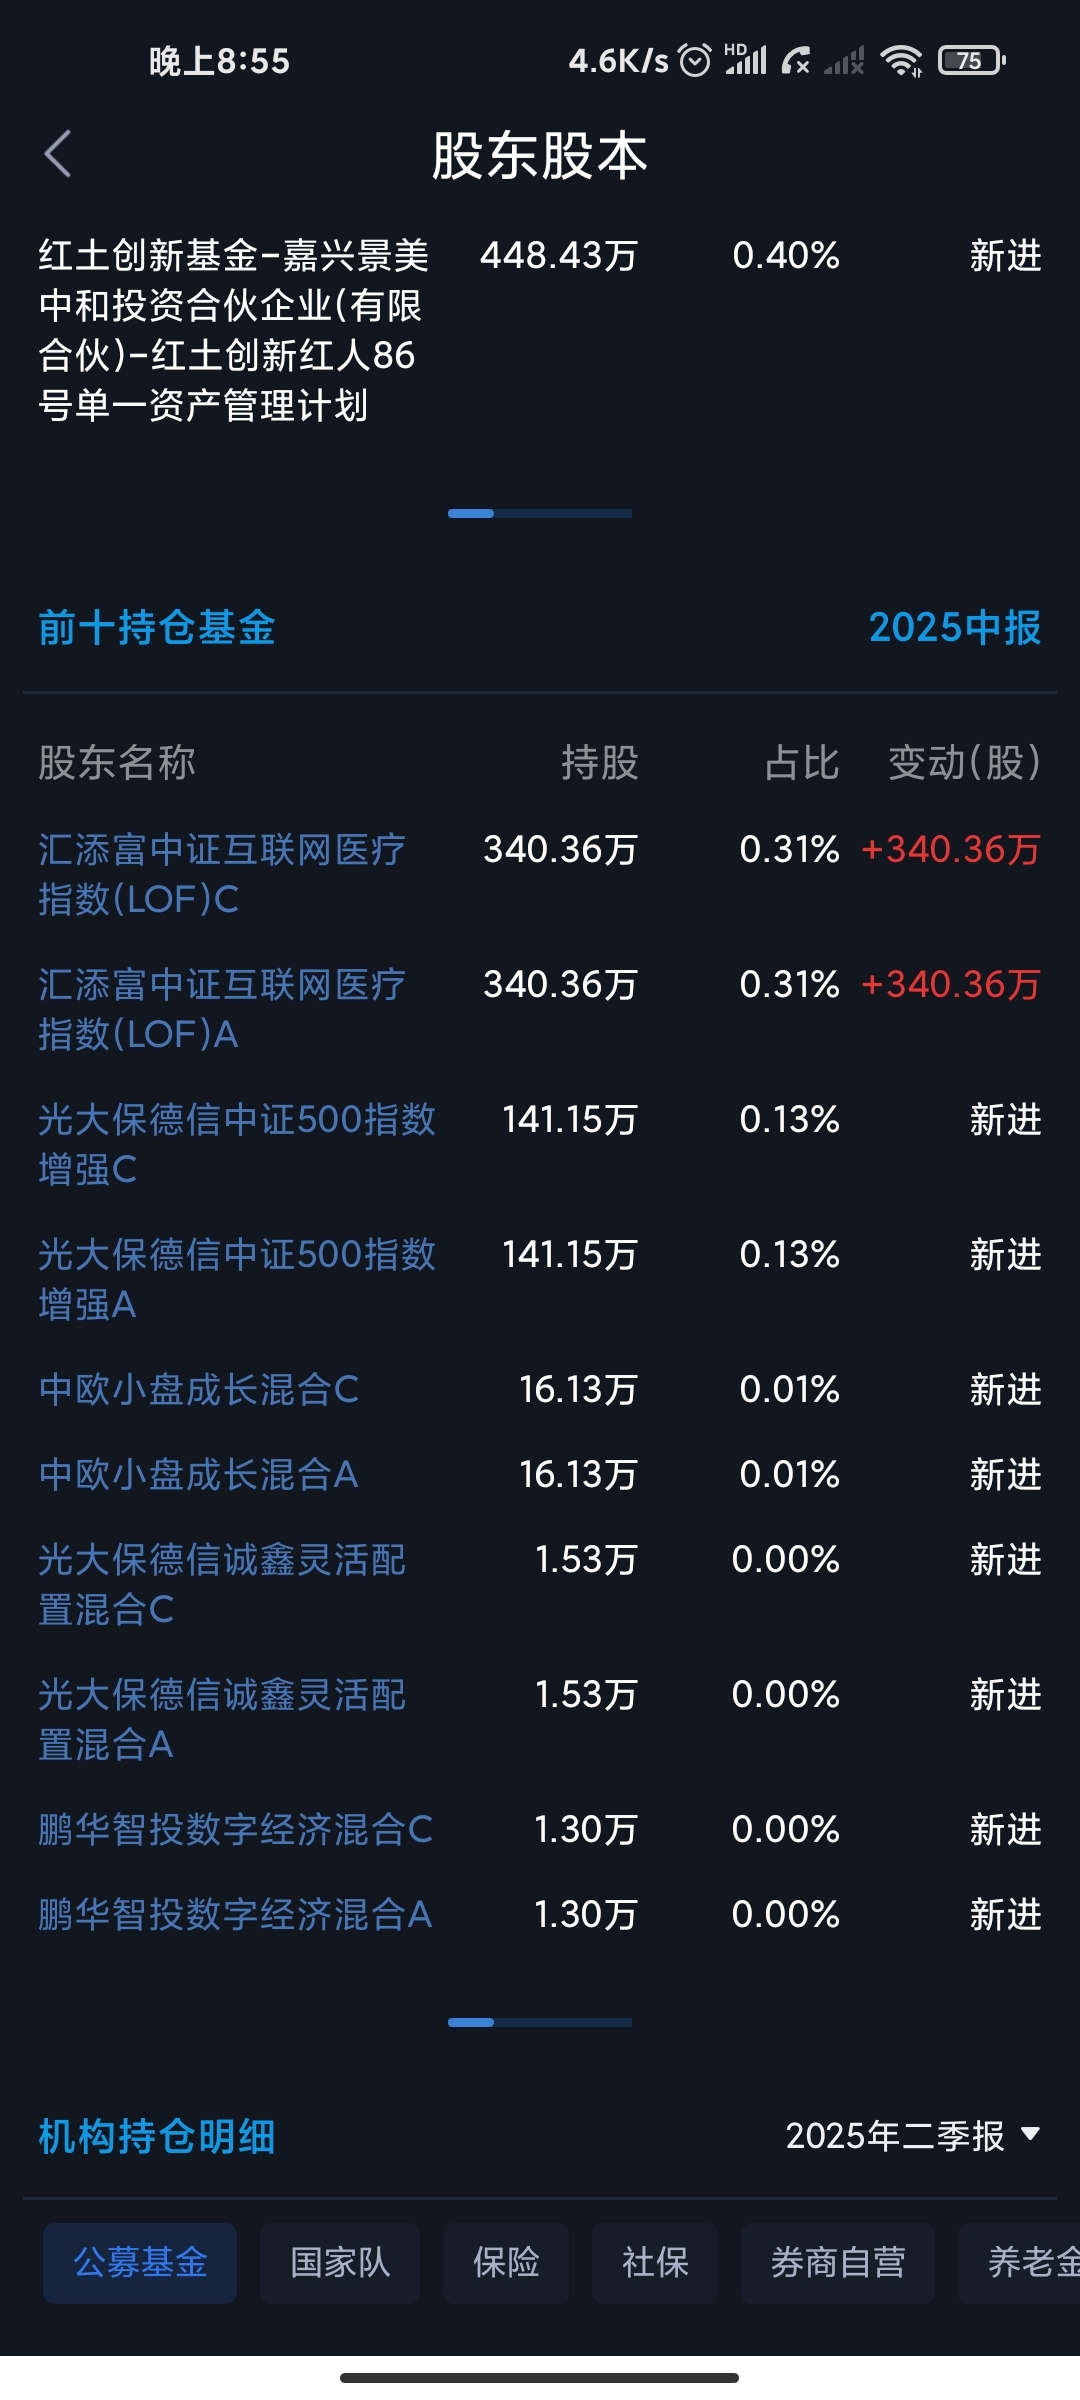
Task: Open fund 中欧小盘成长混合C
Action: coord(198,1389)
